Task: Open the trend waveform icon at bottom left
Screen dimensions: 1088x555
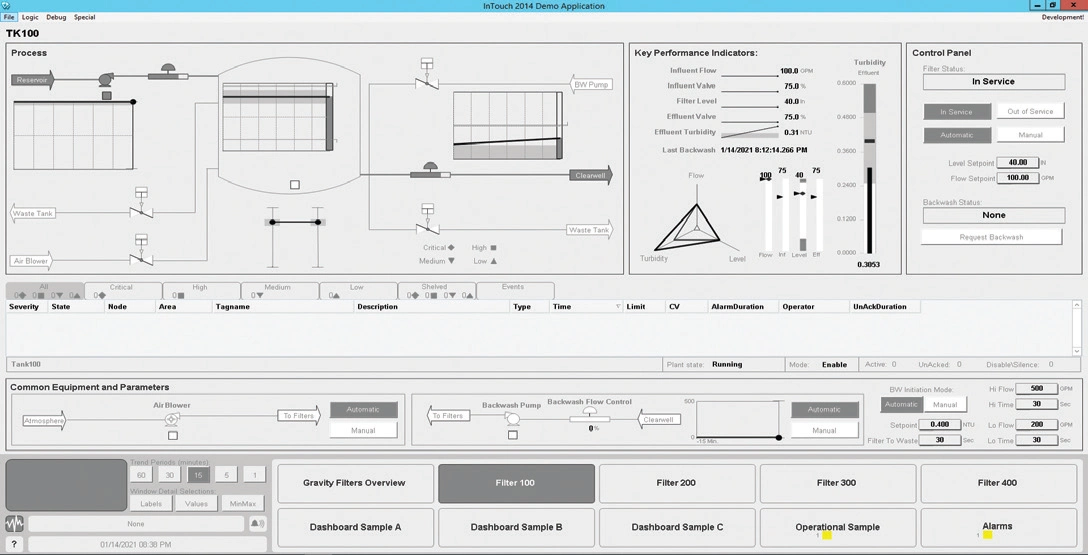Action: [x=15, y=524]
